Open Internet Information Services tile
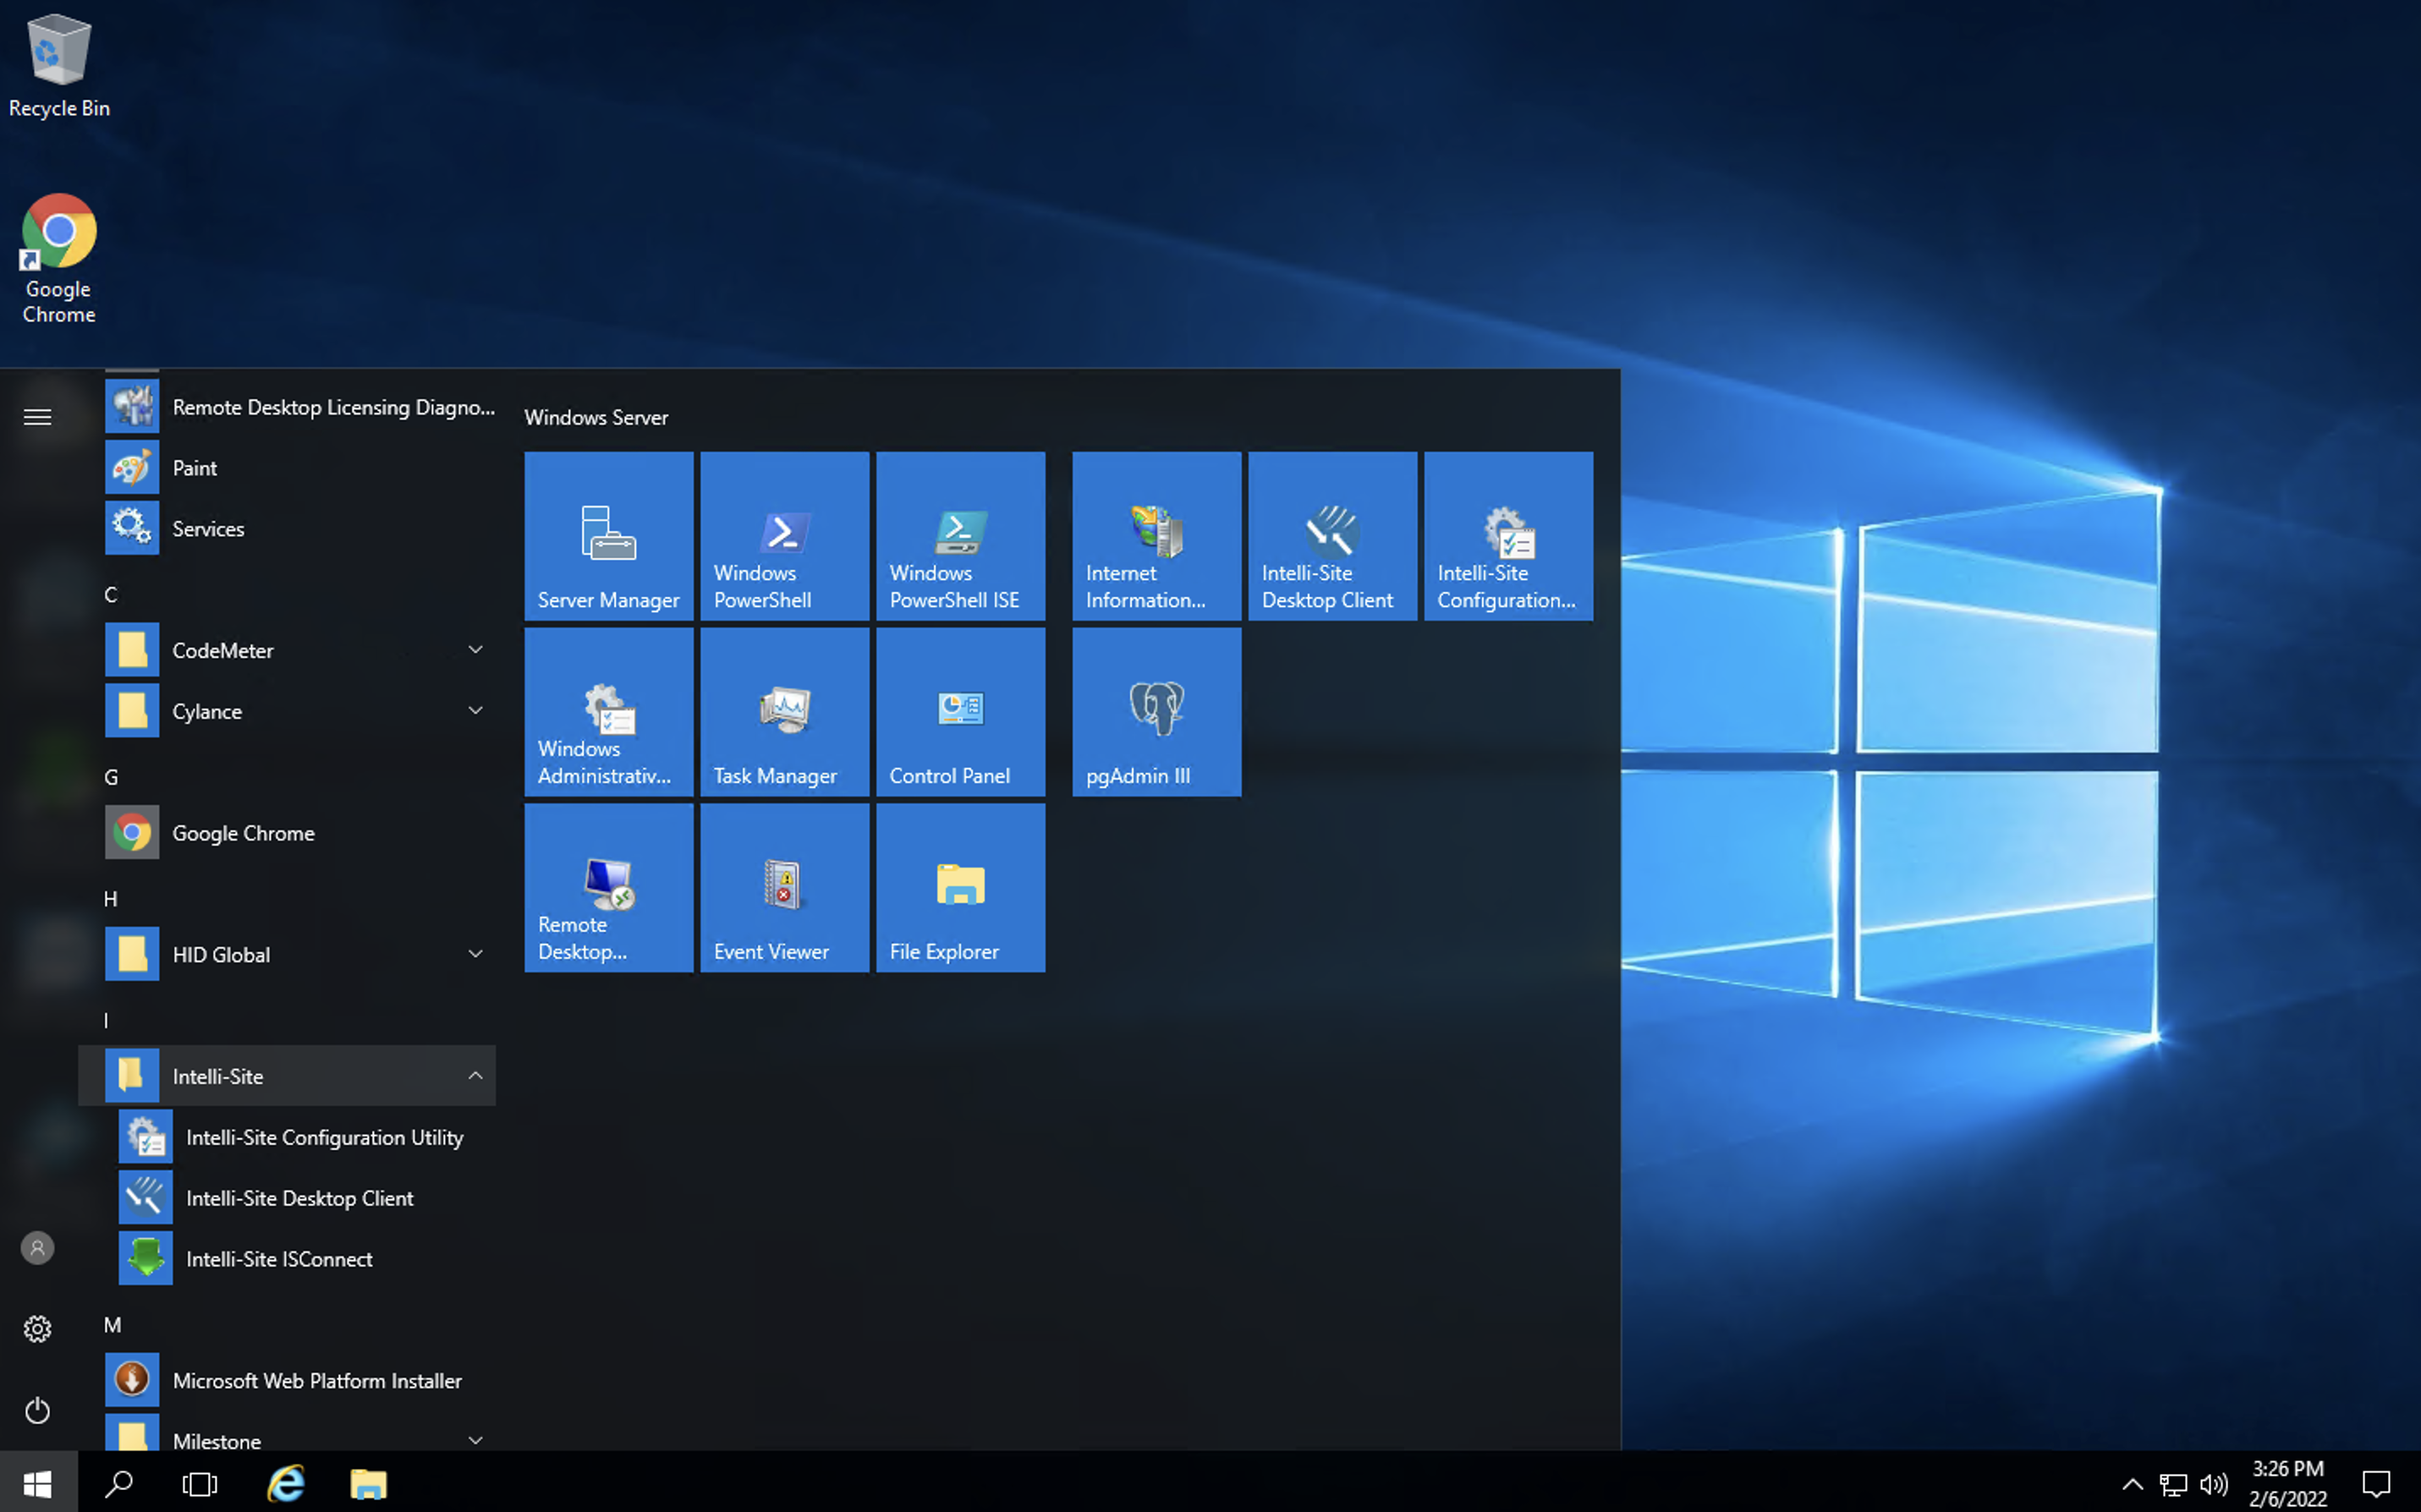 [x=1156, y=536]
